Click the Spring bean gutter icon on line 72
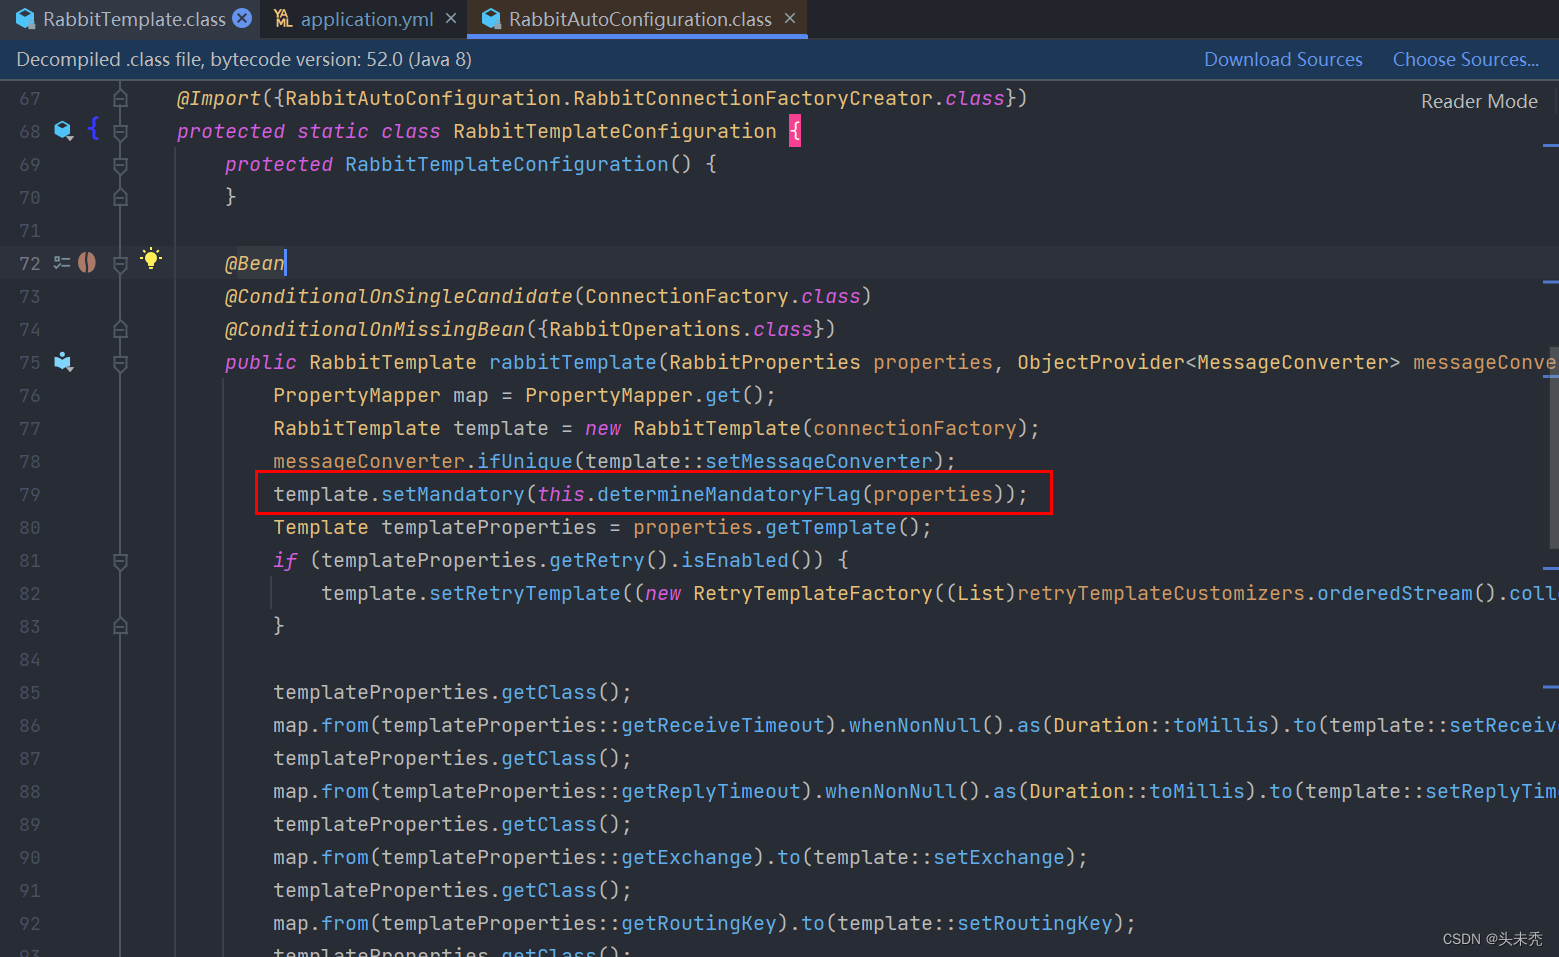This screenshot has height=957, width=1559. (87, 263)
